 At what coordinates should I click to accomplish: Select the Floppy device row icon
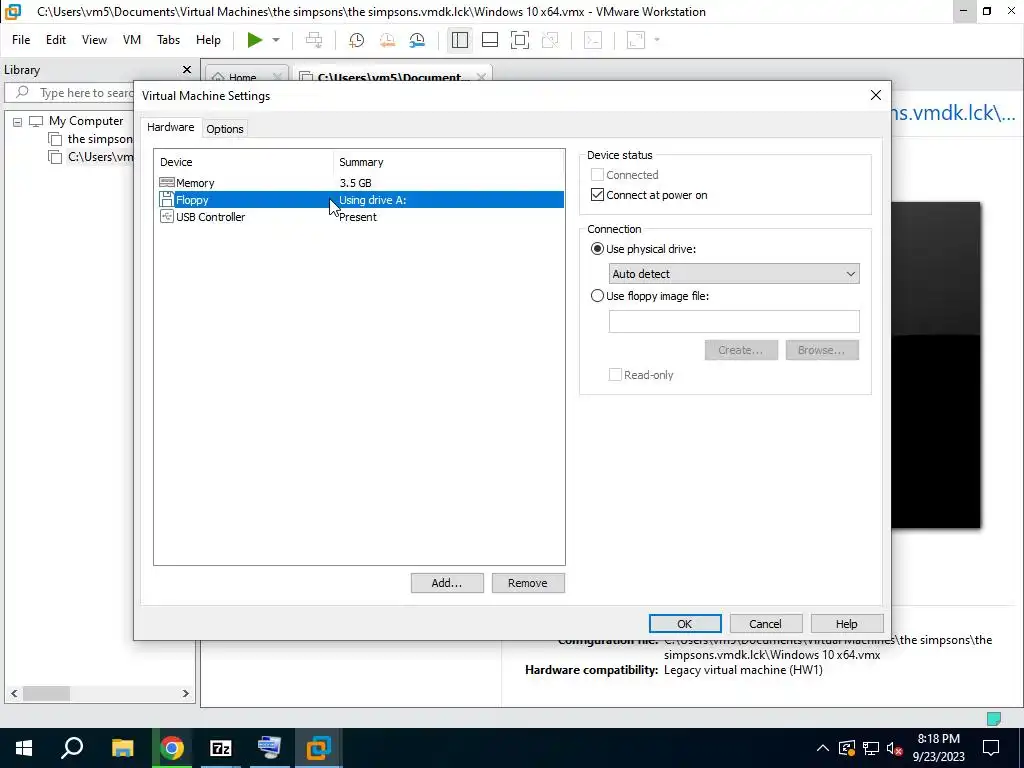[x=167, y=200]
